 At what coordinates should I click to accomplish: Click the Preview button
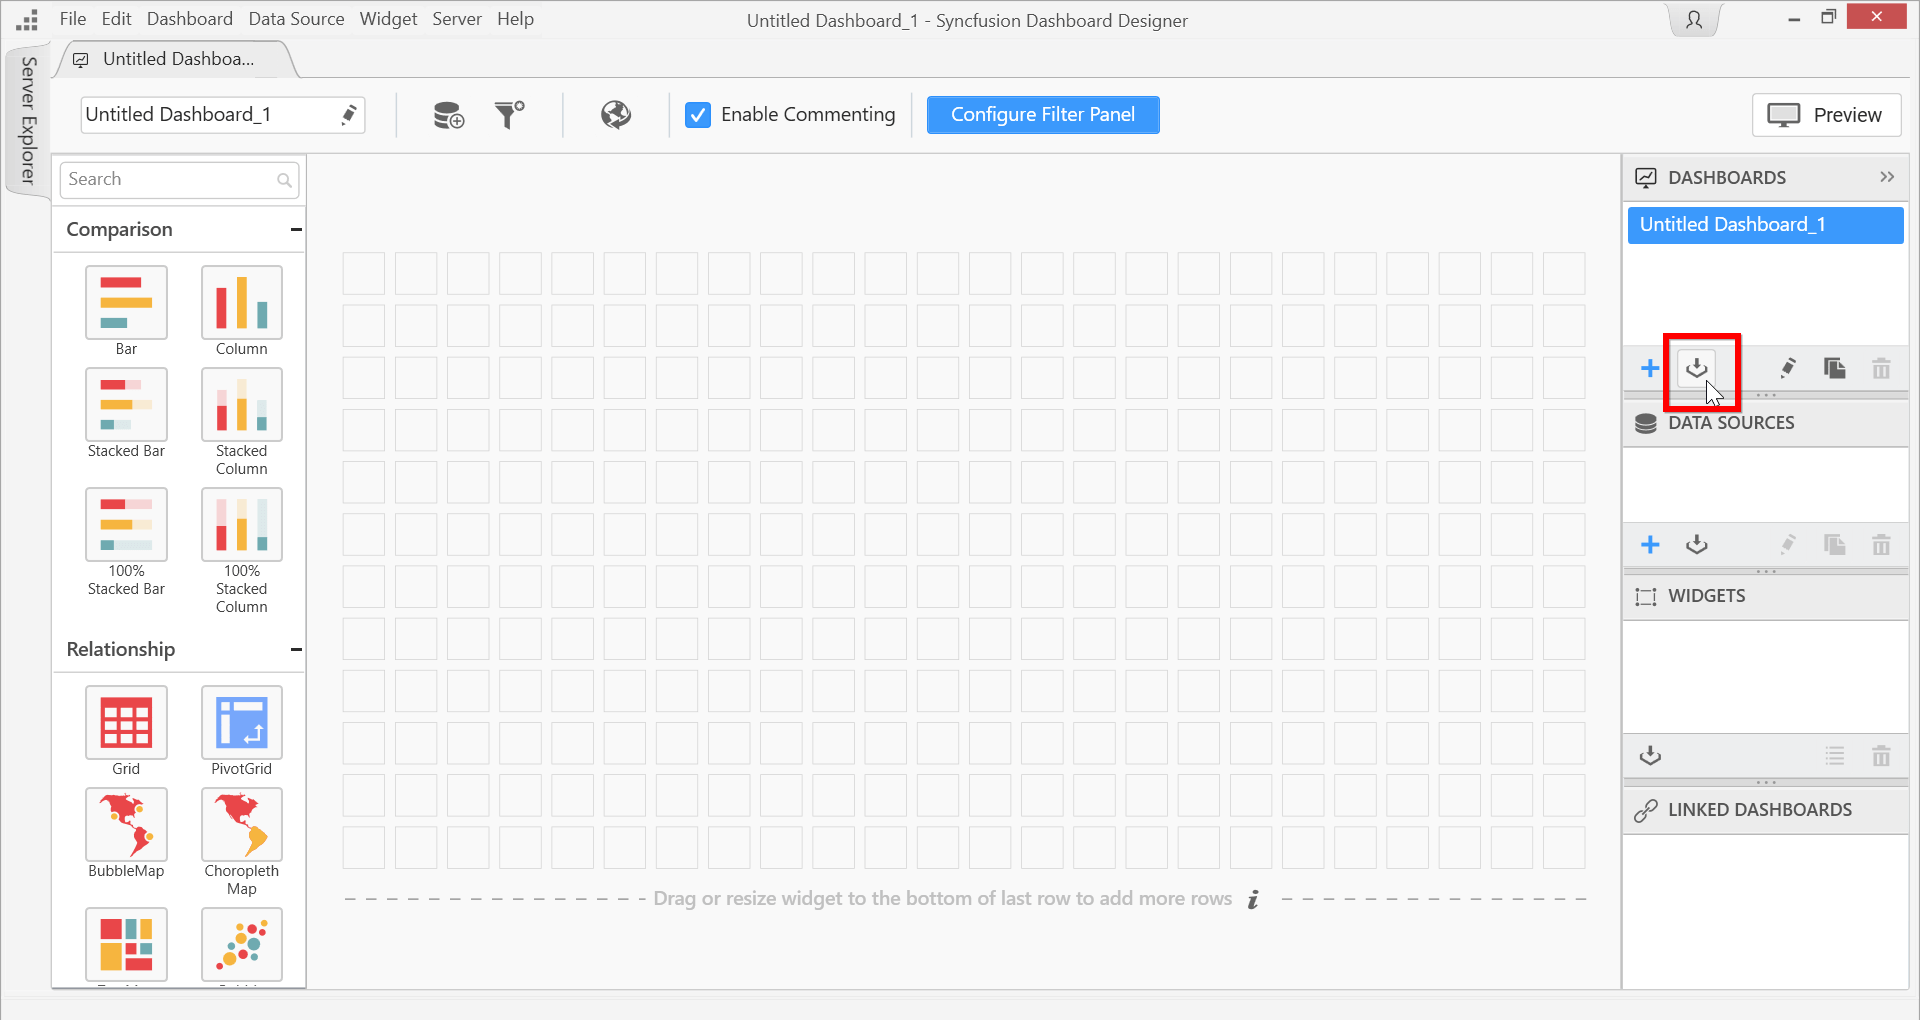pyautogui.click(x=1826, y=115)
